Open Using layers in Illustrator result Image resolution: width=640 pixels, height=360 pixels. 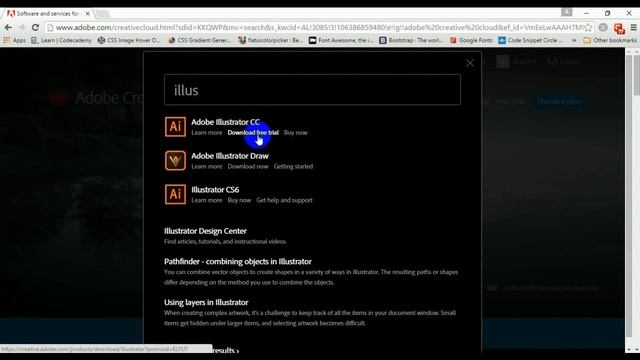pos(206,302)
